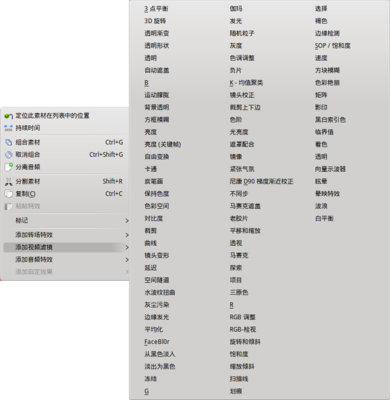The width and height of the screenshot is (390, 400).
Task: Click the arrow beside 添加视频滤镜
Action: click(127, 247)
